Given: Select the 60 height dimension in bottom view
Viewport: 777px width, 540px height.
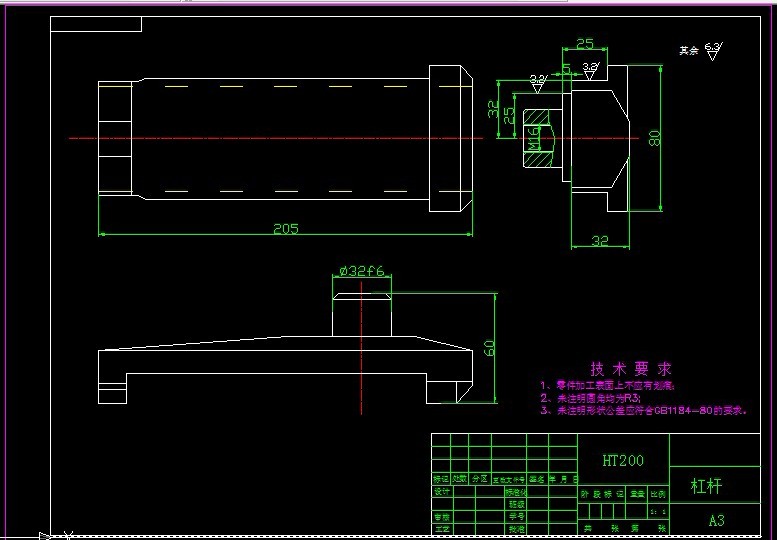Looking at the screenshot, I should pyautogui.click(x=489, y=348).
